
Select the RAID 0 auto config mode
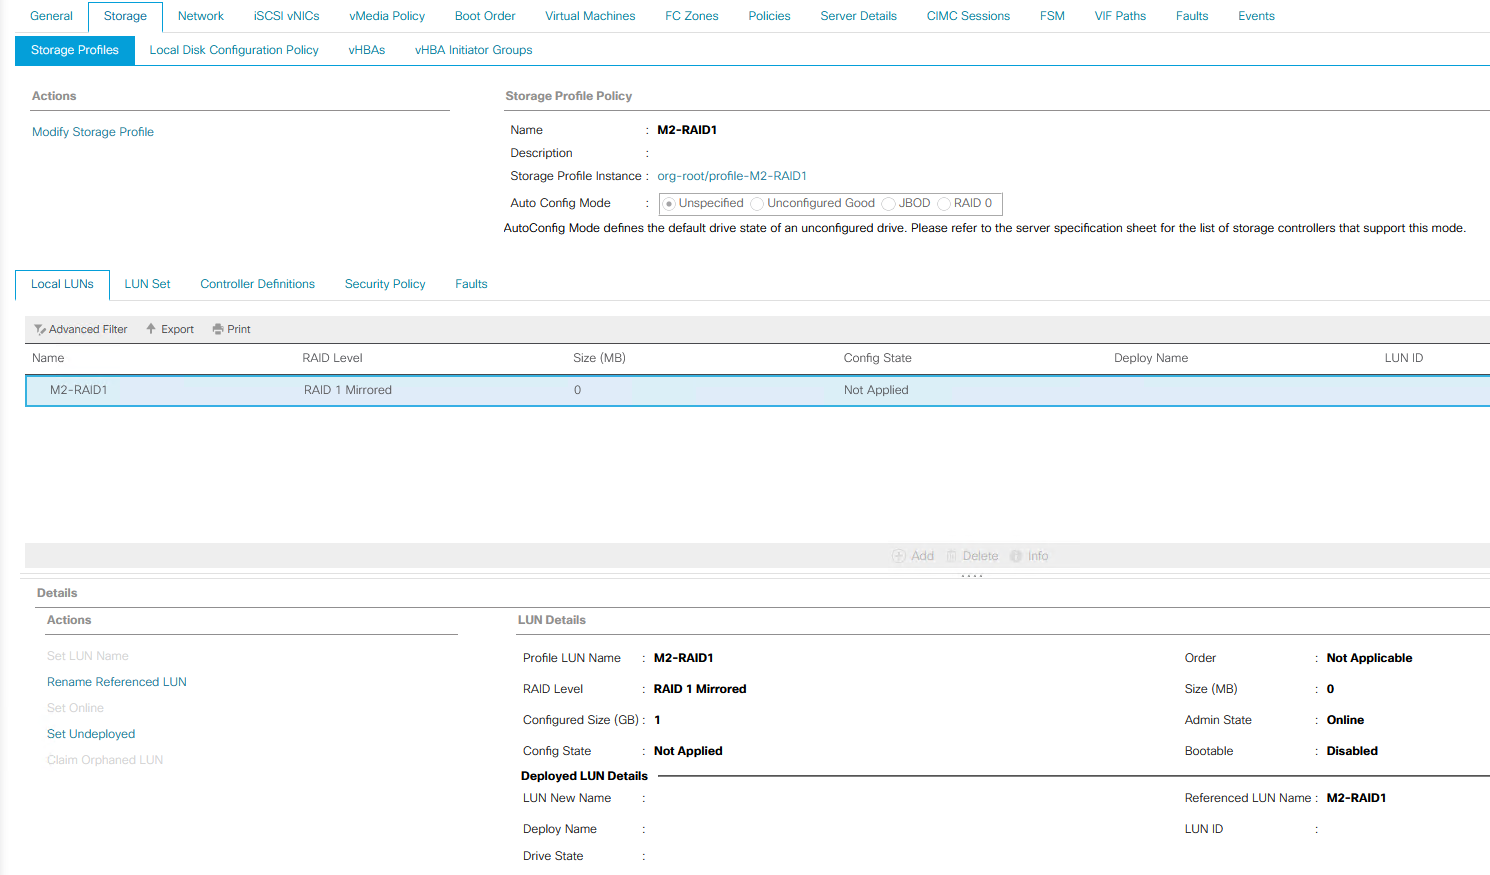click(x=943, y=203)
